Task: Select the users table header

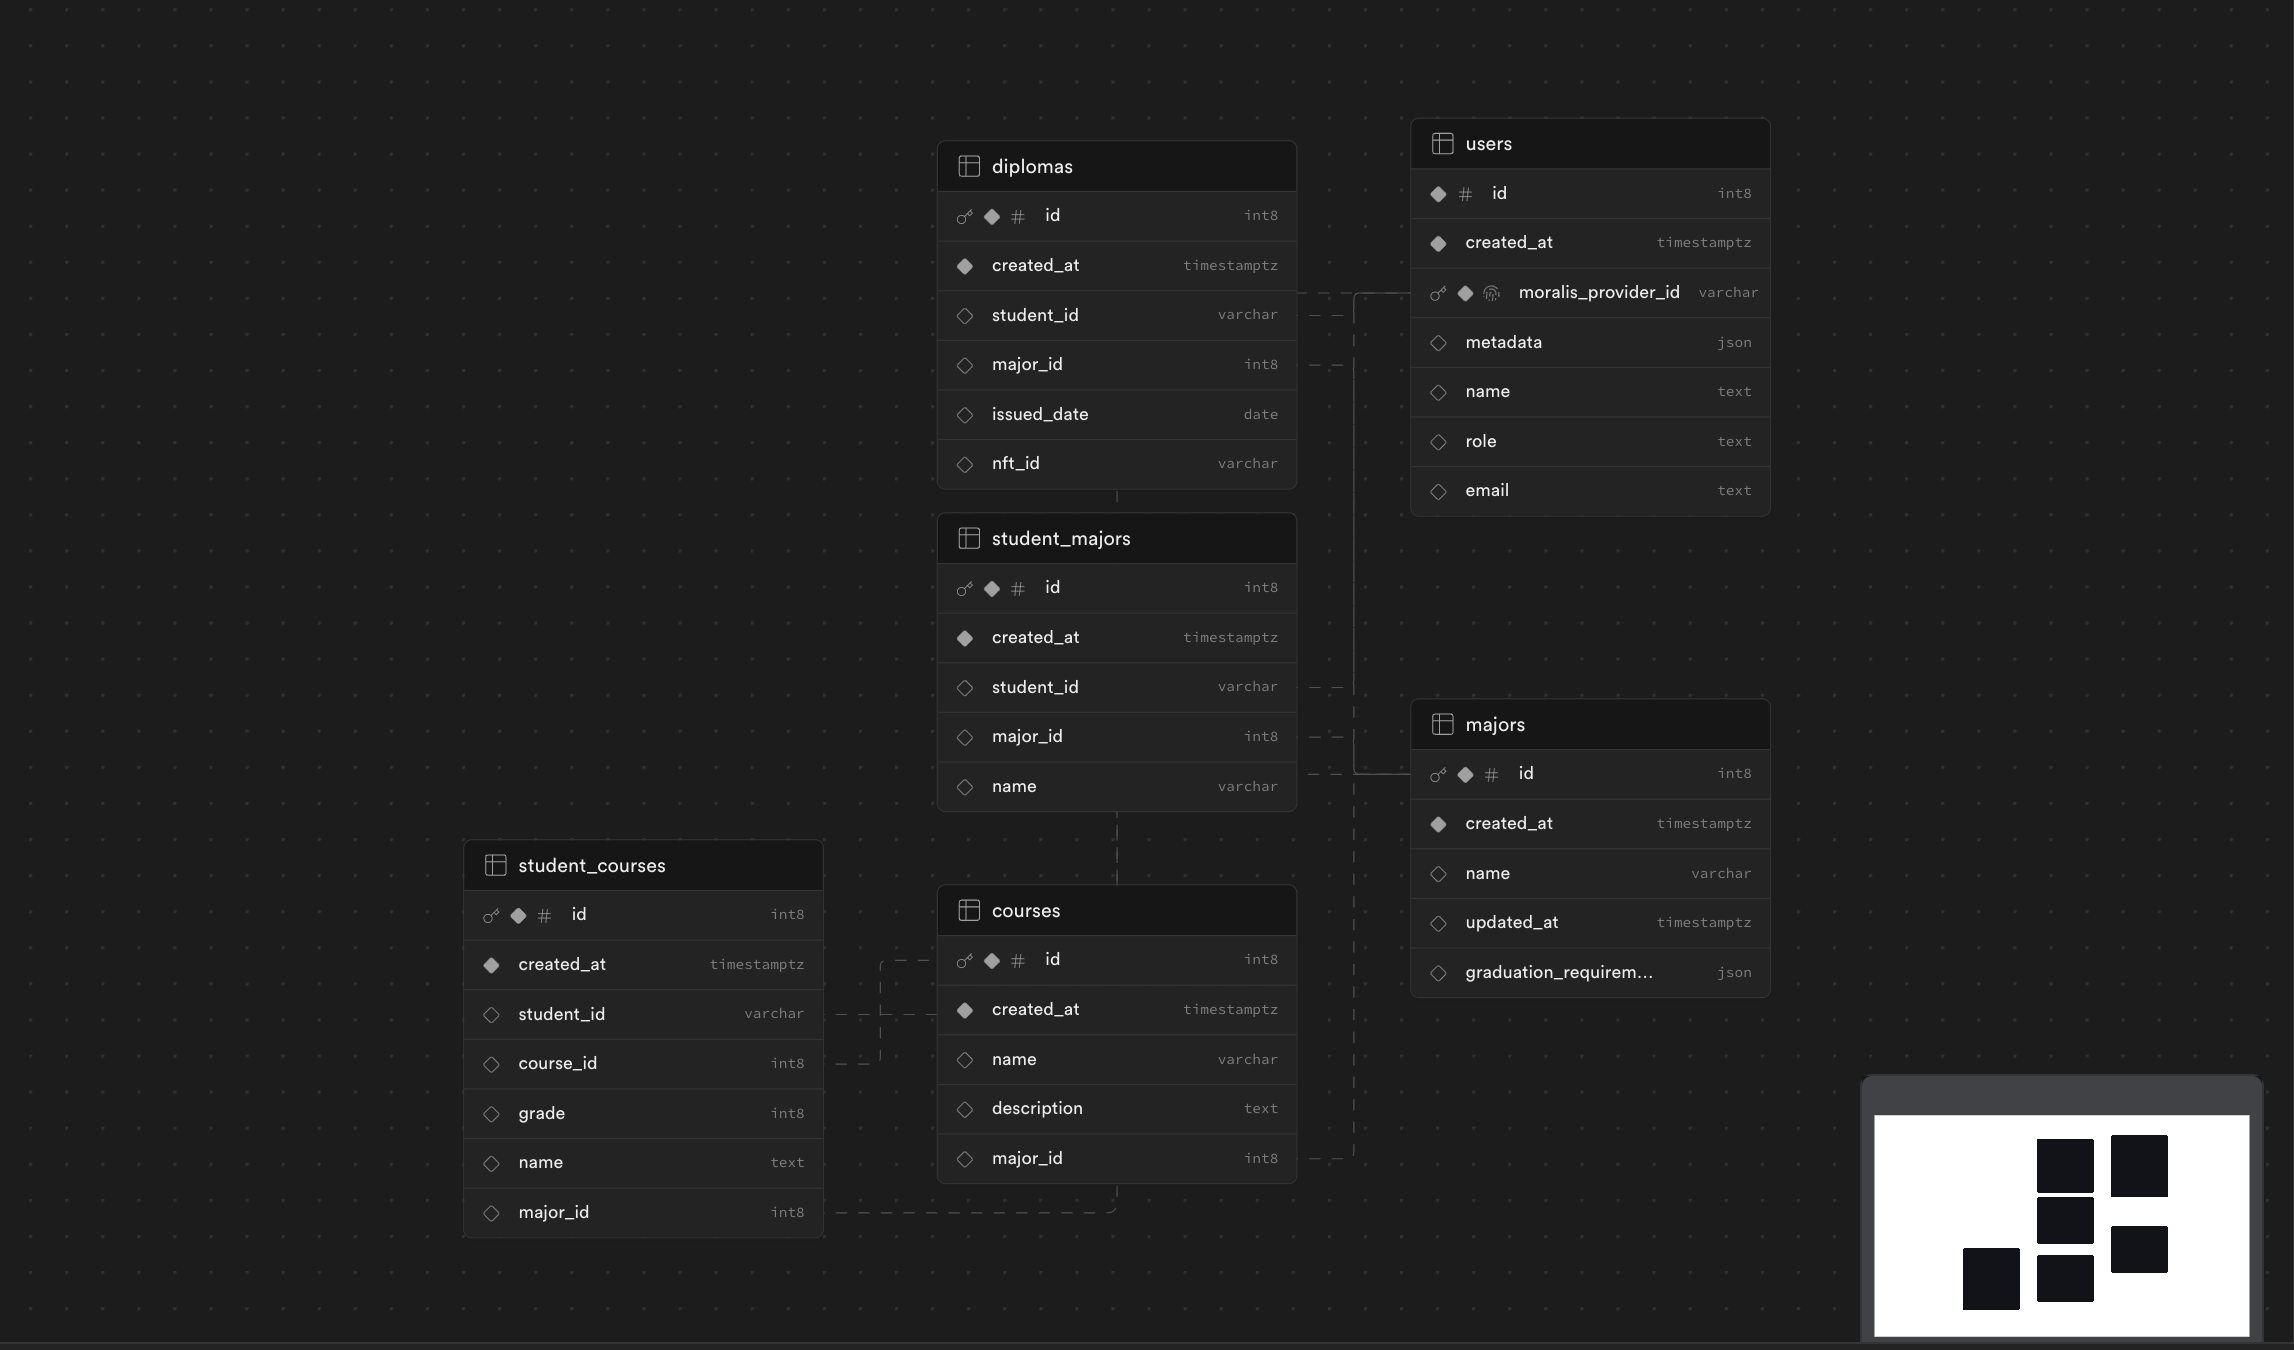Action: tap(1589, 144)
